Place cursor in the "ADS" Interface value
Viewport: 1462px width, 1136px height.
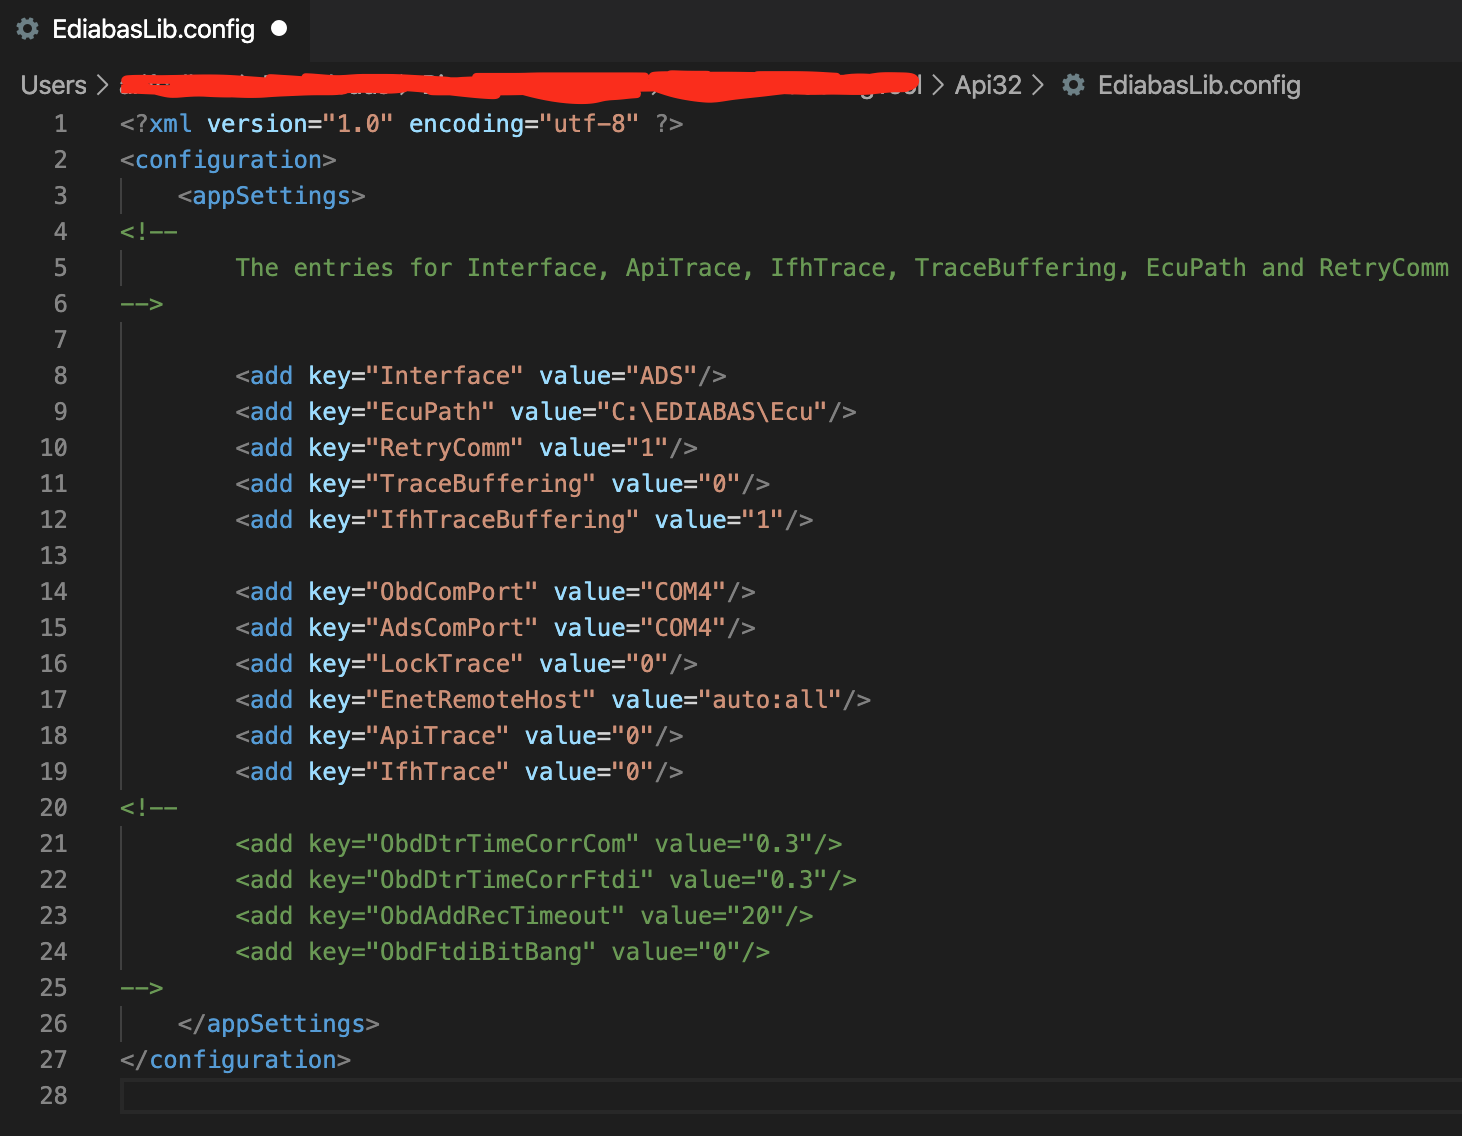point(661,376)
